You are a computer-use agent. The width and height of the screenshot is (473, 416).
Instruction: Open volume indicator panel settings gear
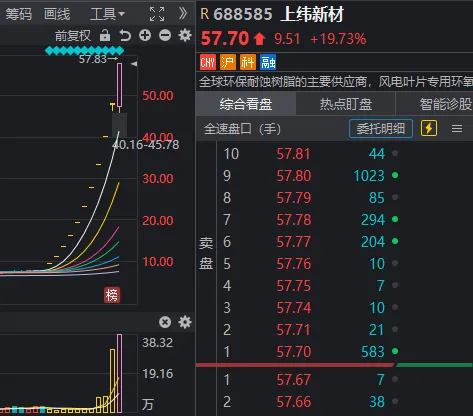[185, 322]
